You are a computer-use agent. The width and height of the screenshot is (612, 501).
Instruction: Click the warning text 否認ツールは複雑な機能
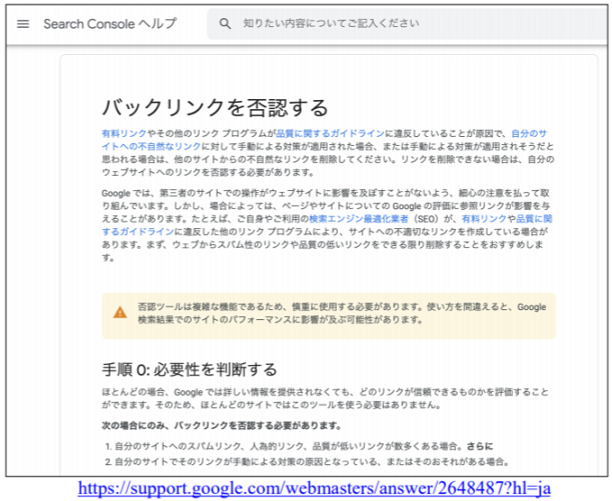pyautogui.click(x=342, y=313)
